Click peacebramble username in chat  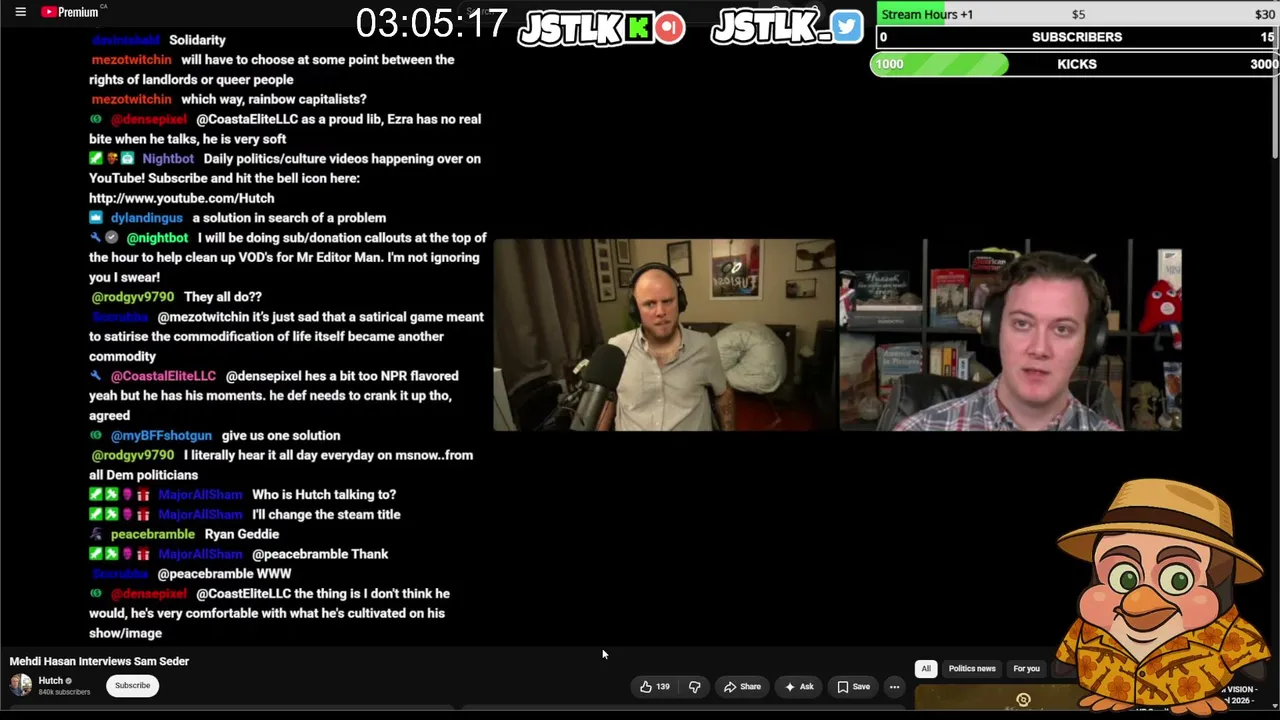[153, 534]
